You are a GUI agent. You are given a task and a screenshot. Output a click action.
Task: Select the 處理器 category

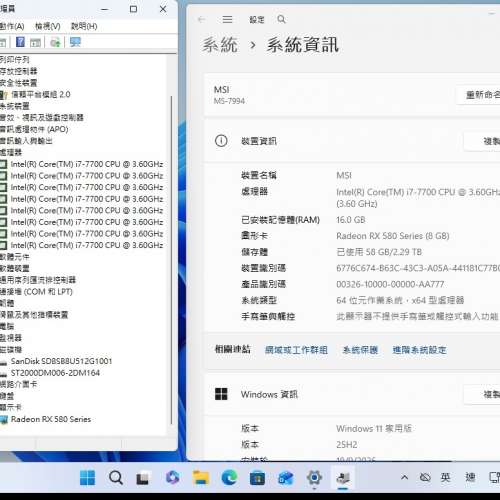(11, 152)
